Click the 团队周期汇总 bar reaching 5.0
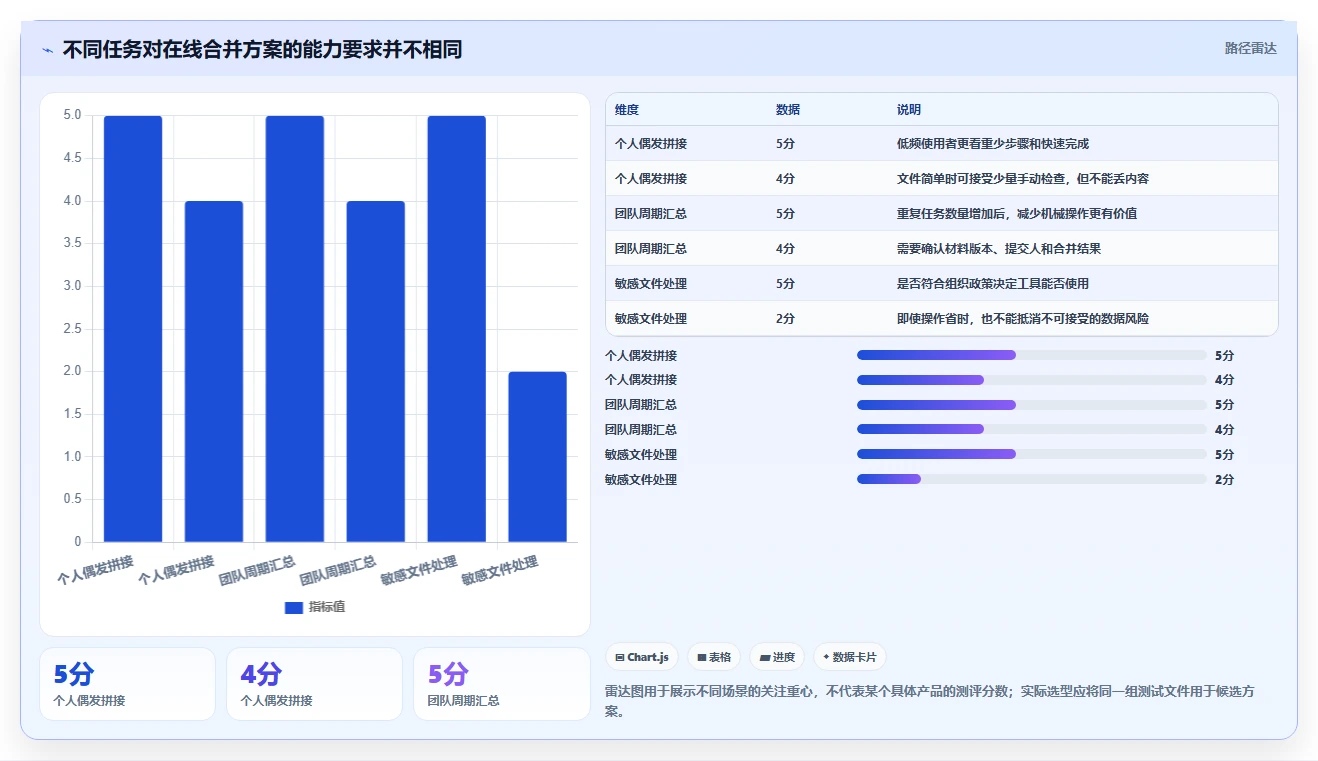Screen dimensions: 1318x761 click(x=295, y=329)
